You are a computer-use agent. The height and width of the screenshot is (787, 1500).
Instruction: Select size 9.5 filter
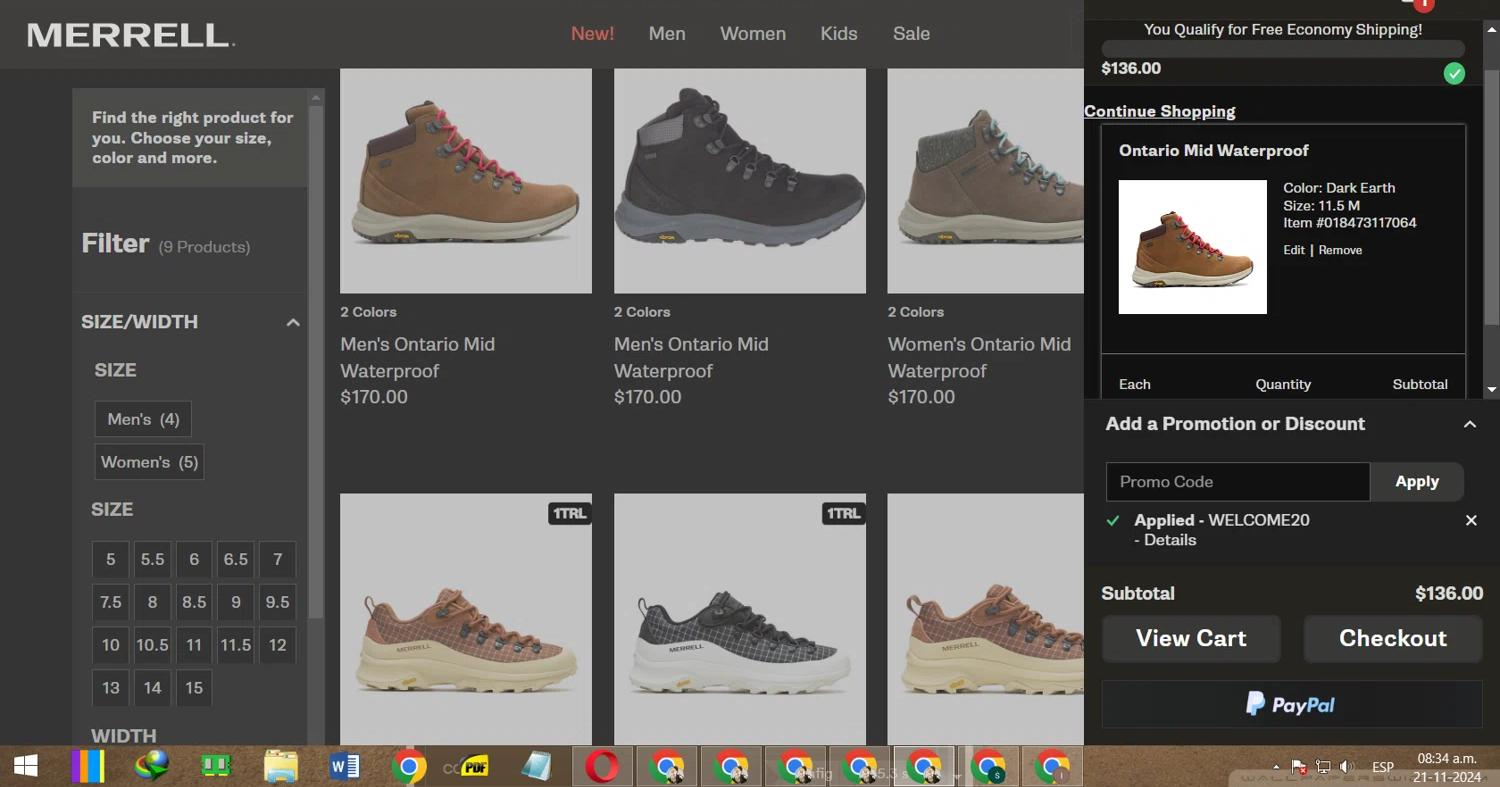tap(277, 602)
